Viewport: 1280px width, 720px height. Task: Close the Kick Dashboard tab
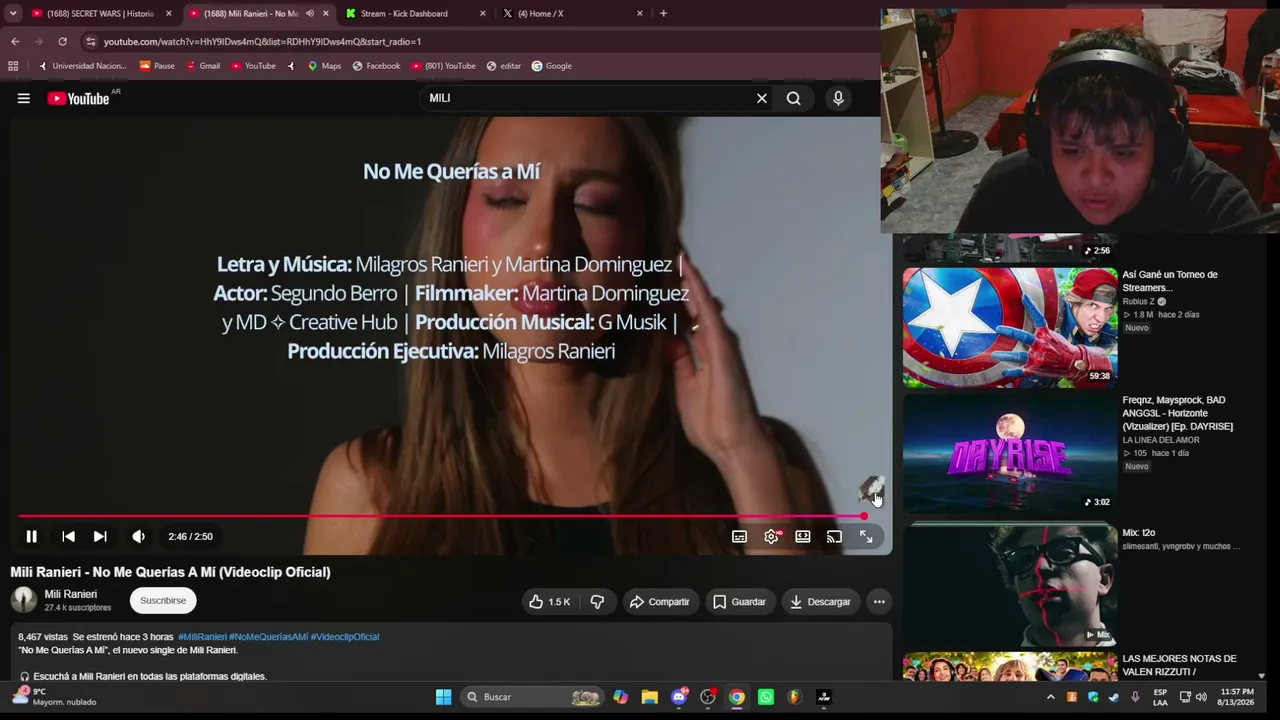click(x=483, y=14)
